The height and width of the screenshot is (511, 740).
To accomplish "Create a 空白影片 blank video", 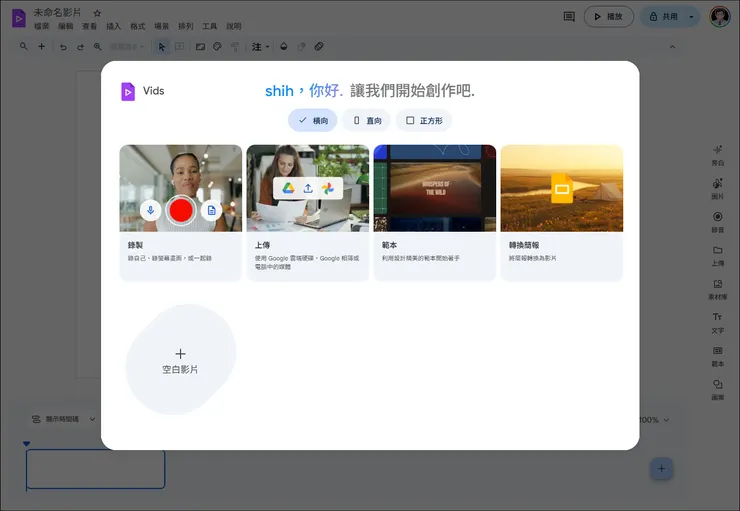I will tap(180, 360).
